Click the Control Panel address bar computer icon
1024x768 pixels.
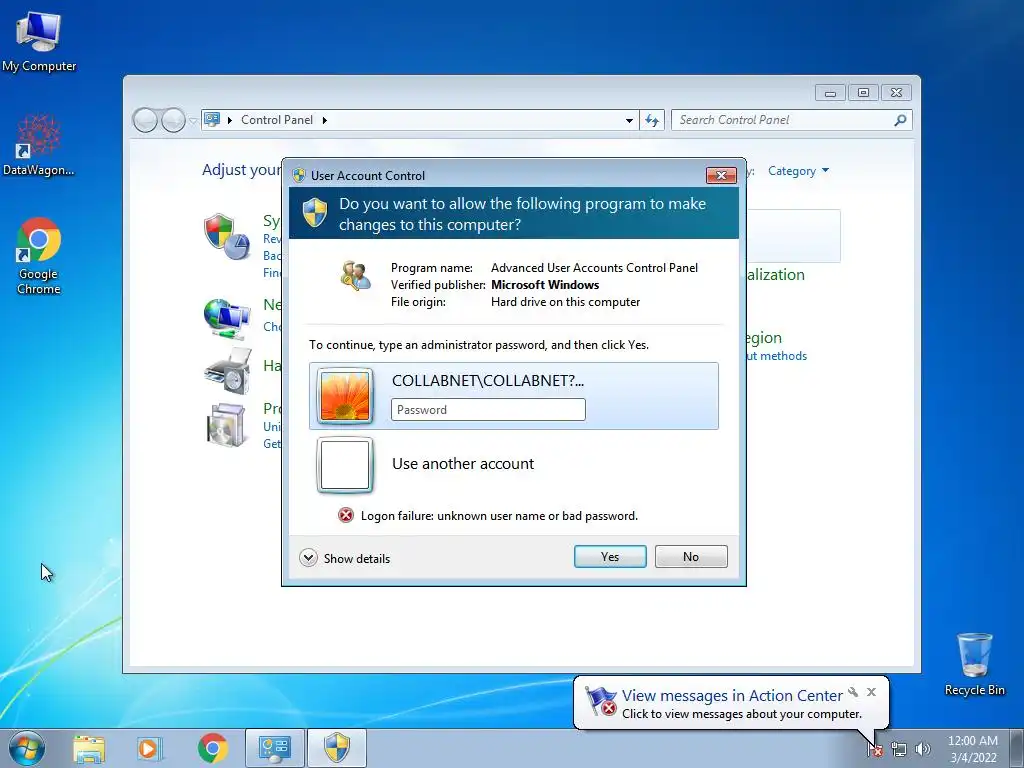[212, 120]
